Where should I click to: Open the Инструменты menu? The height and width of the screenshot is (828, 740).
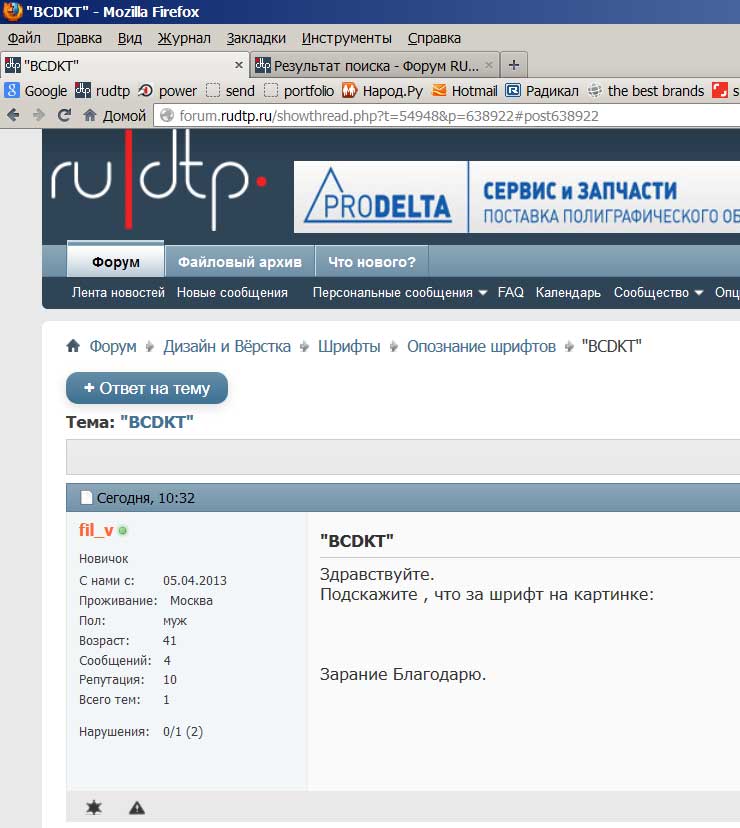[346, 38]
